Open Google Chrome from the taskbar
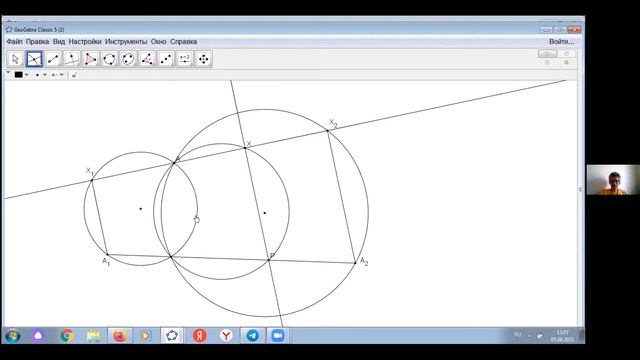640x360 pixels. [67, 336]
